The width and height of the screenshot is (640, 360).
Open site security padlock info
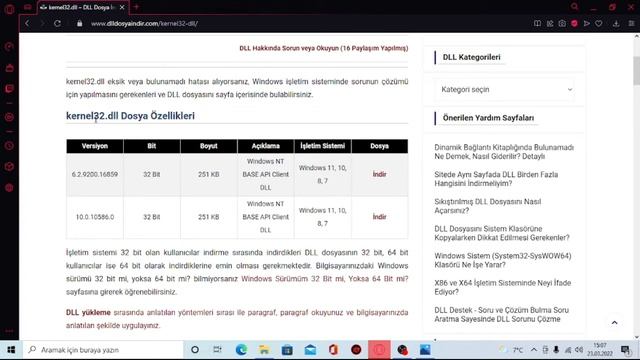click(x=80, y=24)
